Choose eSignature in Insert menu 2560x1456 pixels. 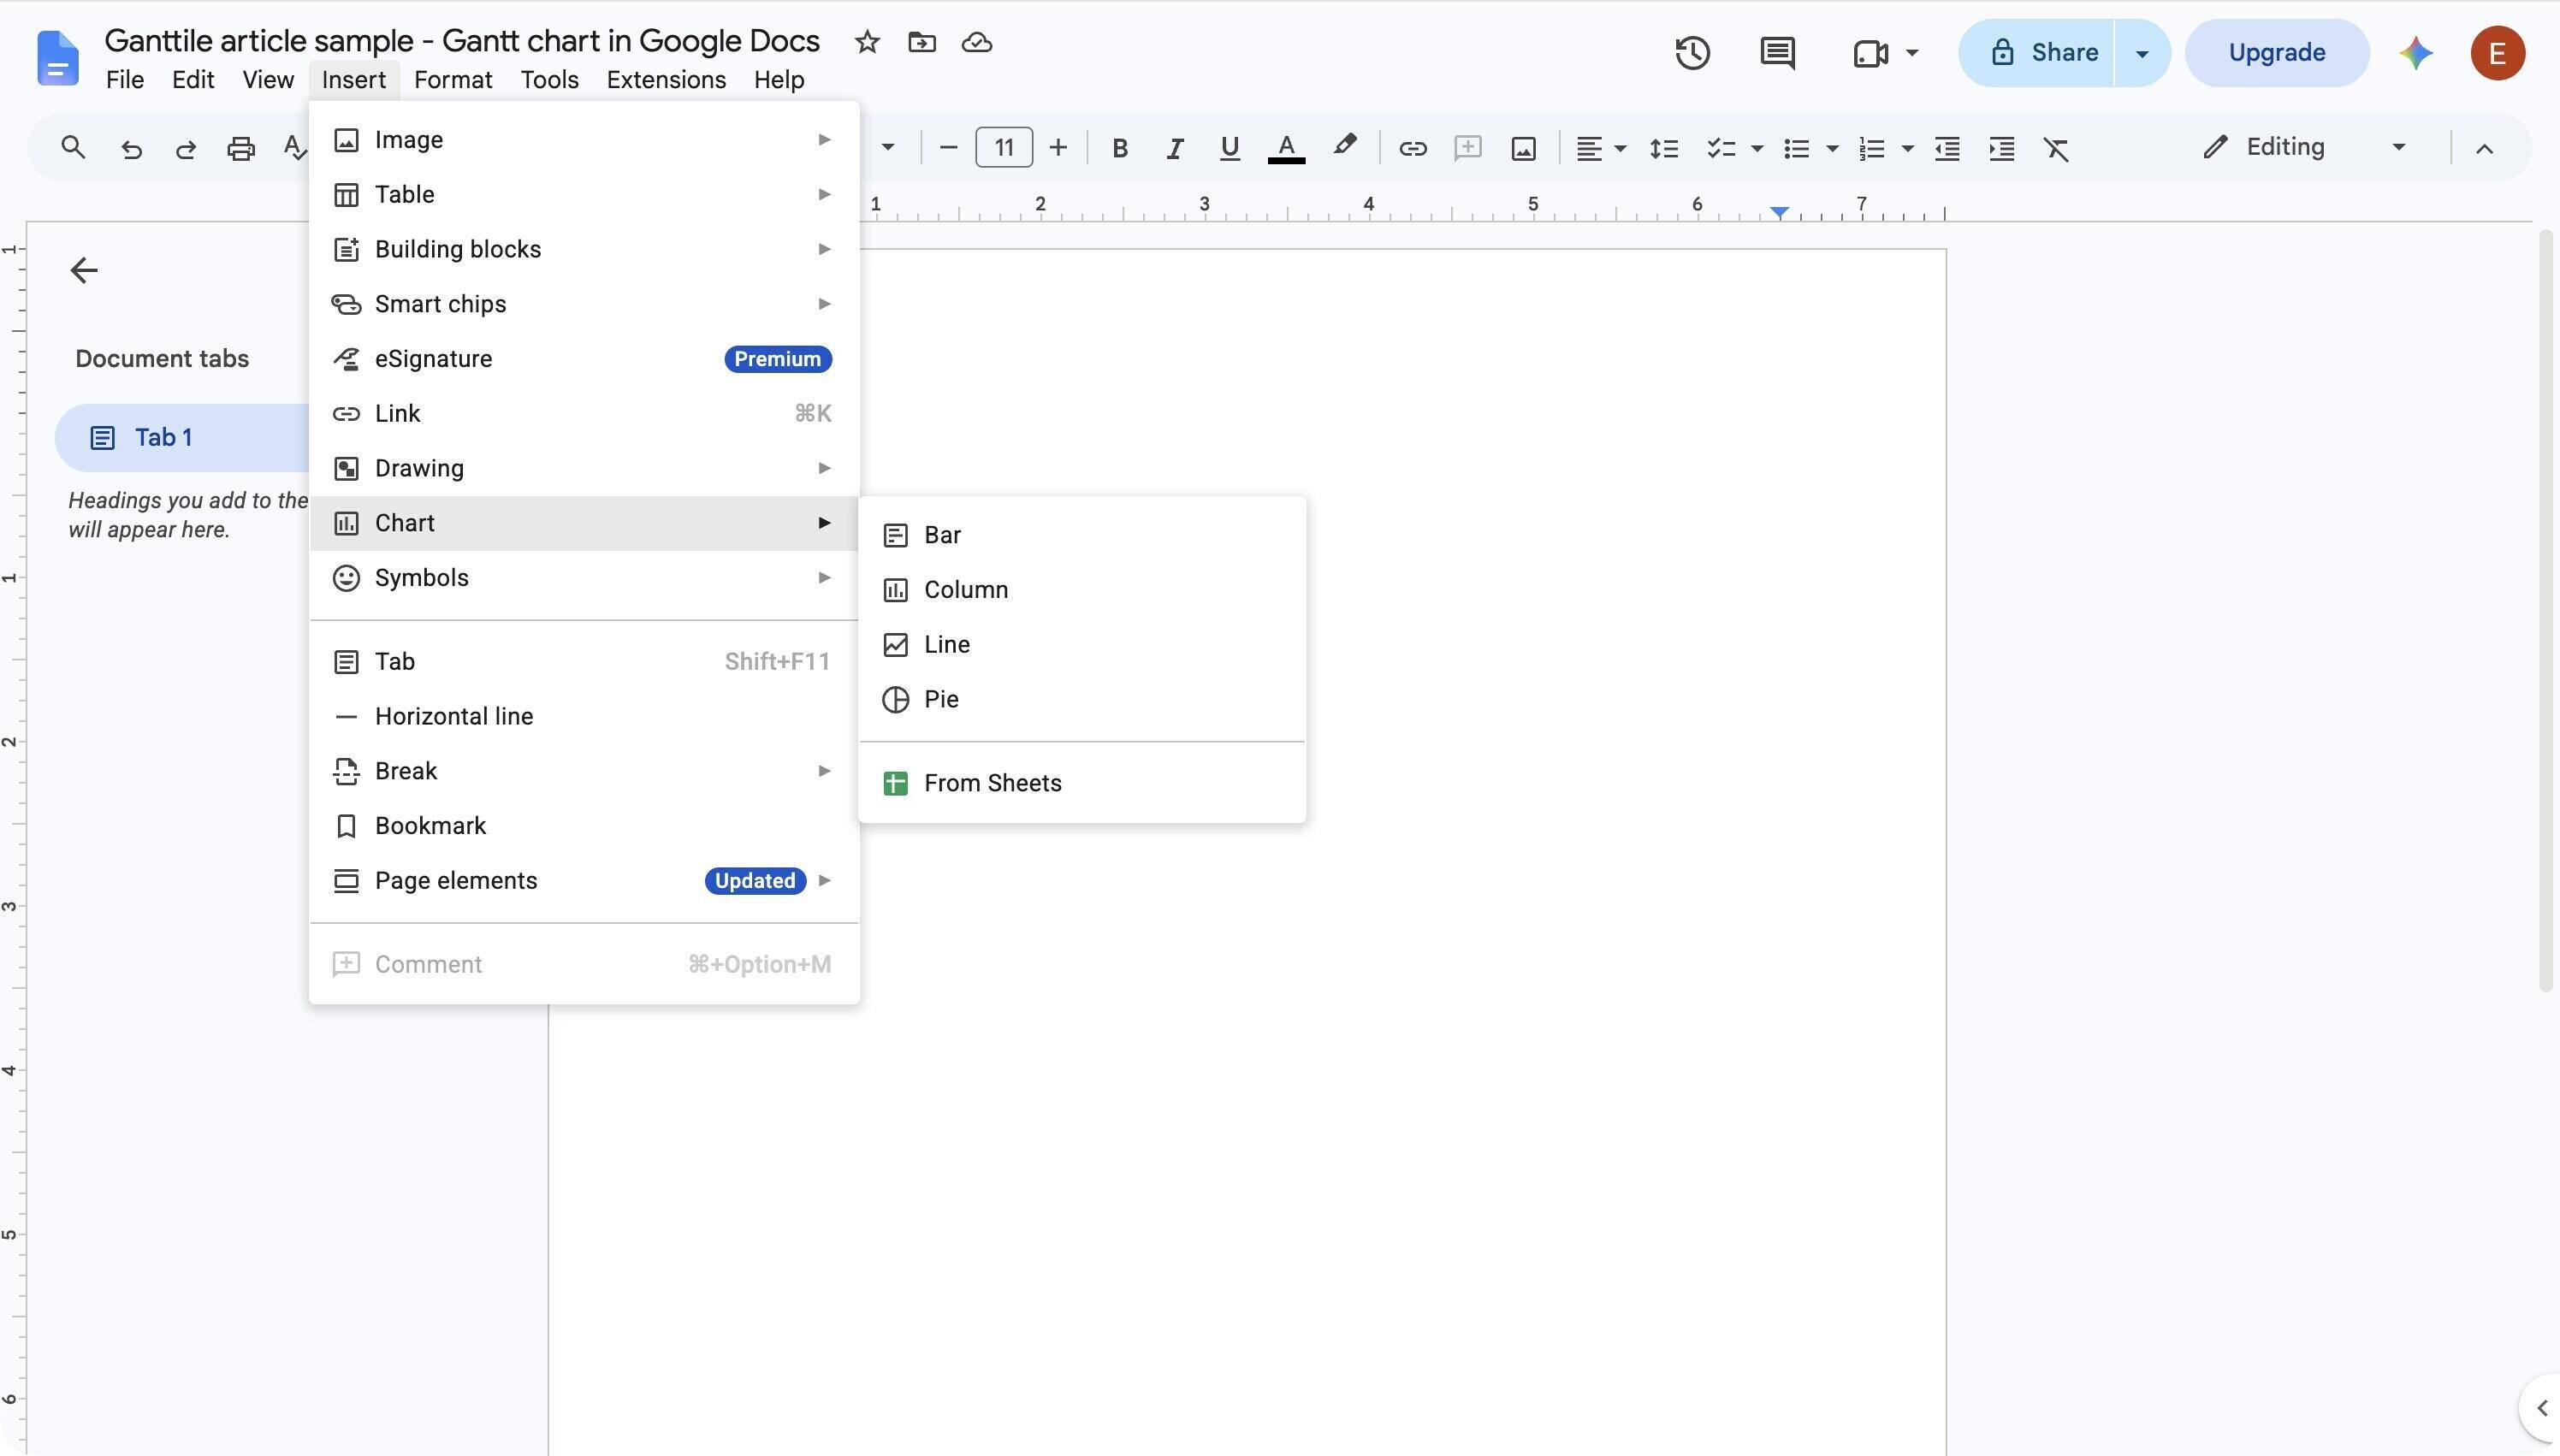584,359
